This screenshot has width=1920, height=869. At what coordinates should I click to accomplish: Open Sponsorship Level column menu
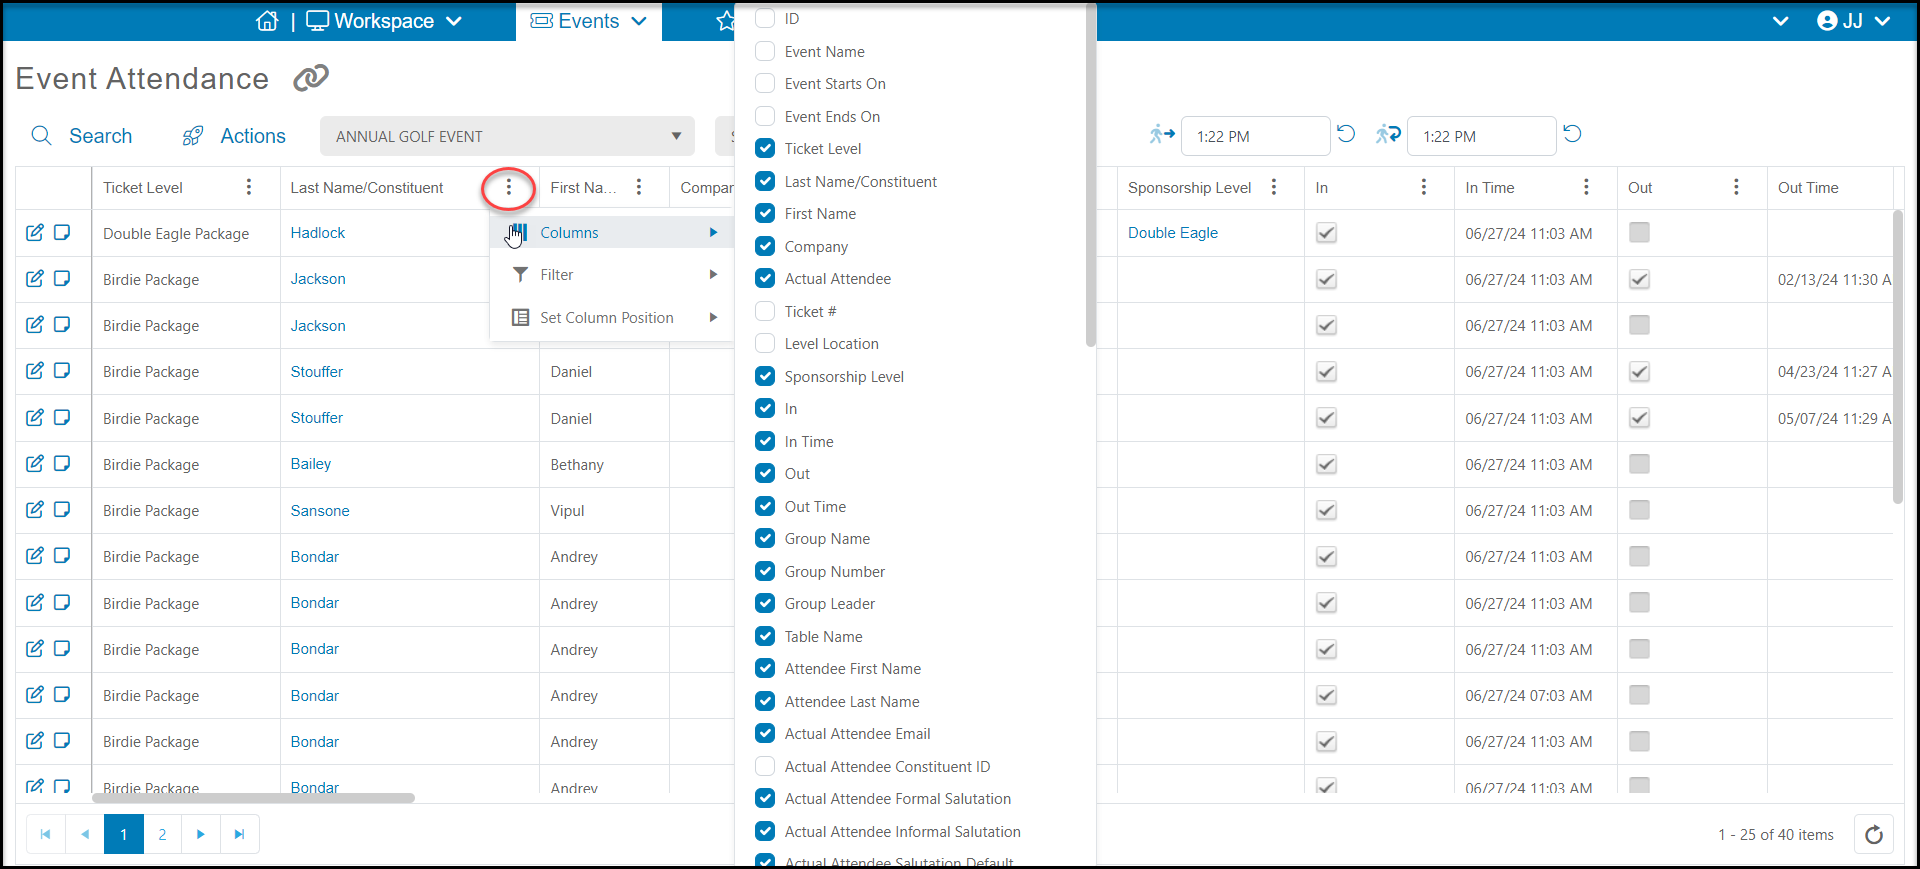tap(1274, 187)
